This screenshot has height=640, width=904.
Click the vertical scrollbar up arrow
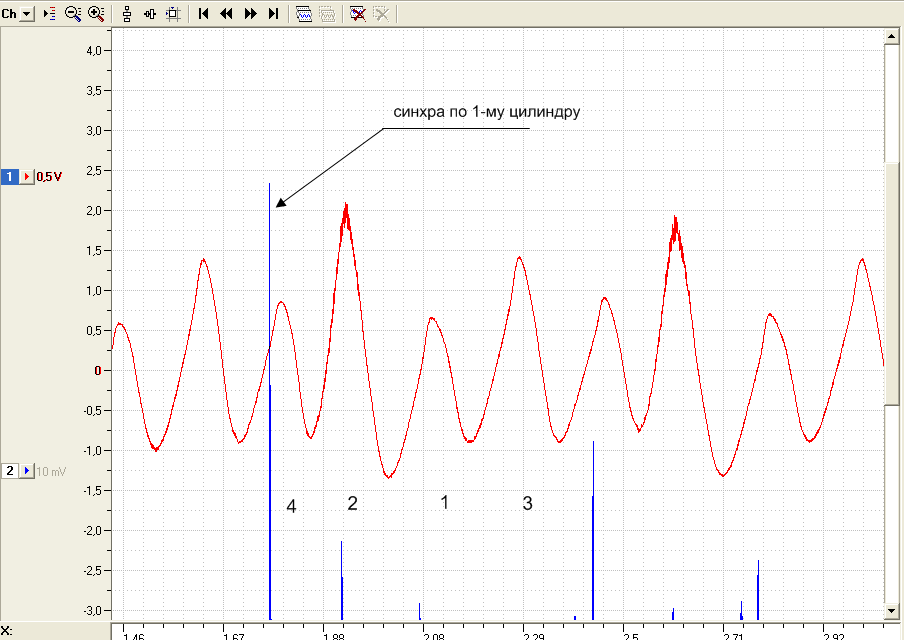pyautogui.click(x=891, y=36)
